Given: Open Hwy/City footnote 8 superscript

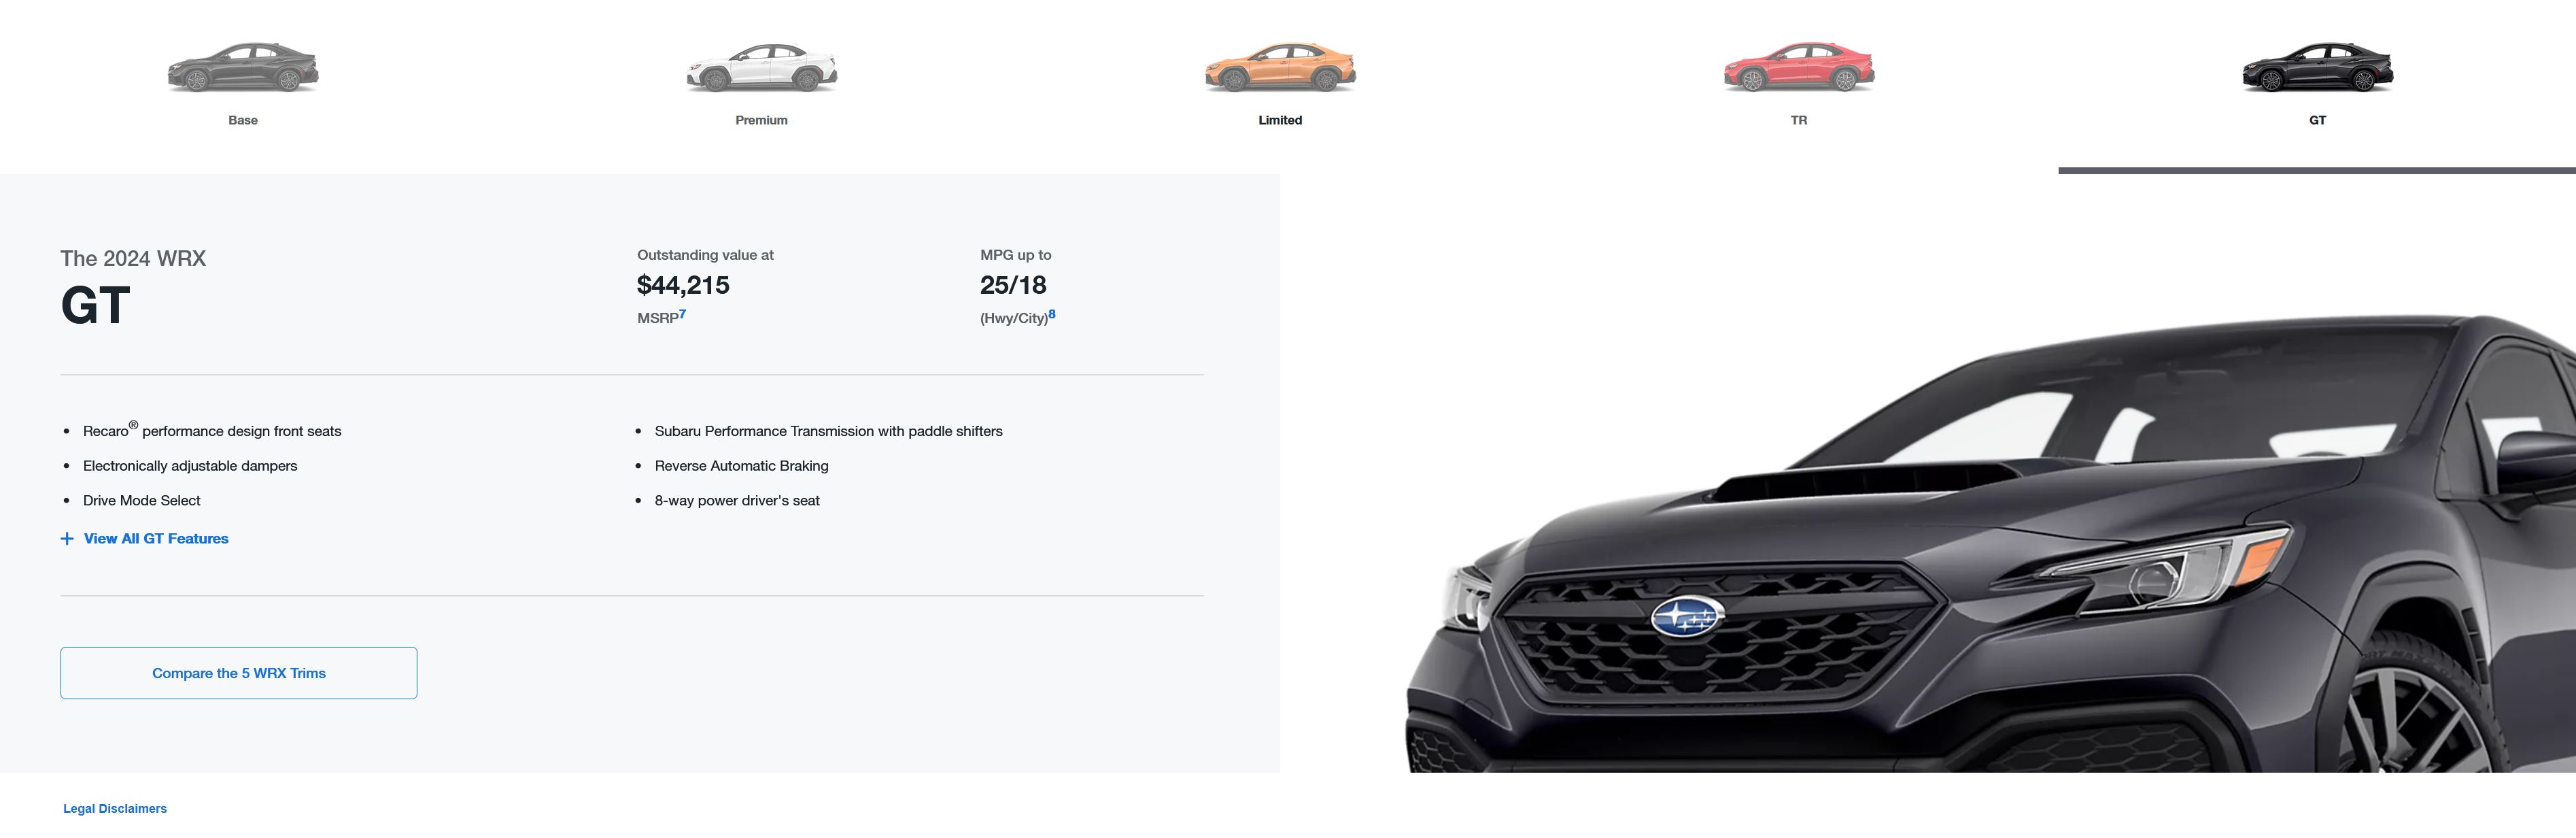Looking at the screenshot, I should pos(1052,314).
